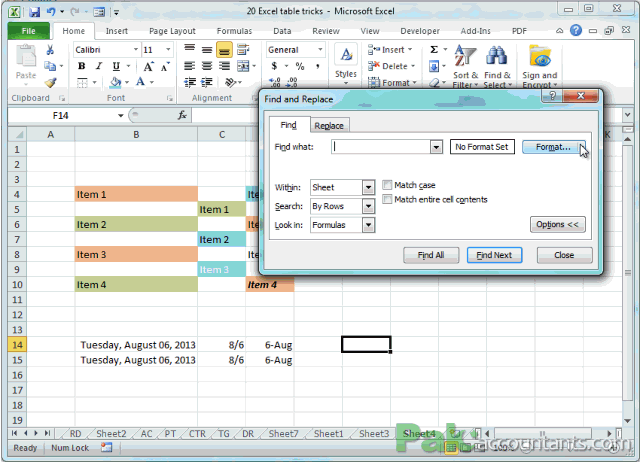The width and height of the screenshot is (640, 462).
Task: Select cell B4 containing Item 1
Action: [x=136, y=194]
